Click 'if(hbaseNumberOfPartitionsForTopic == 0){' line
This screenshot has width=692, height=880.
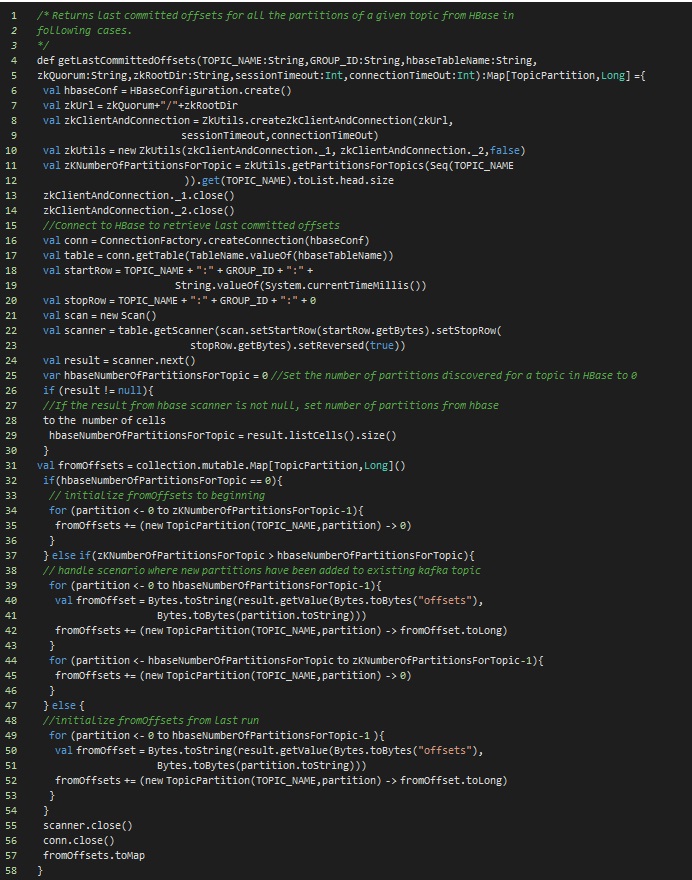coord(163,480)
